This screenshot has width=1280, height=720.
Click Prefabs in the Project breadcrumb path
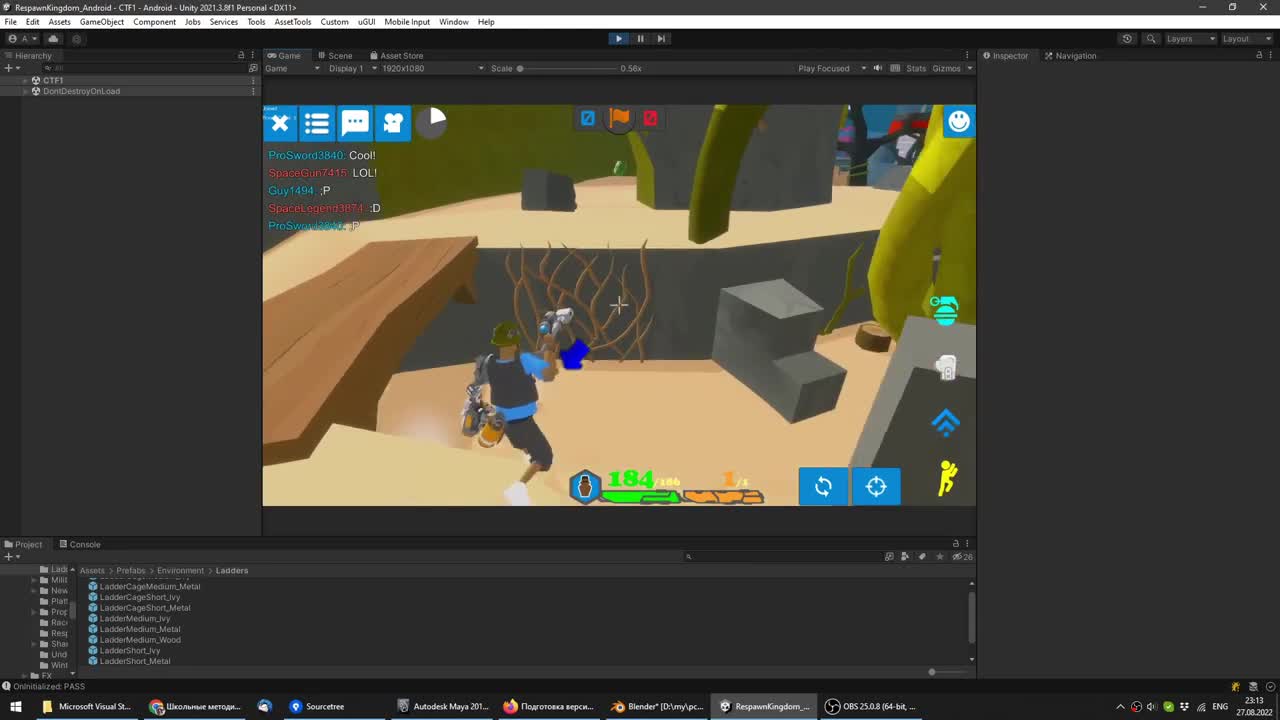coord(130,570)
